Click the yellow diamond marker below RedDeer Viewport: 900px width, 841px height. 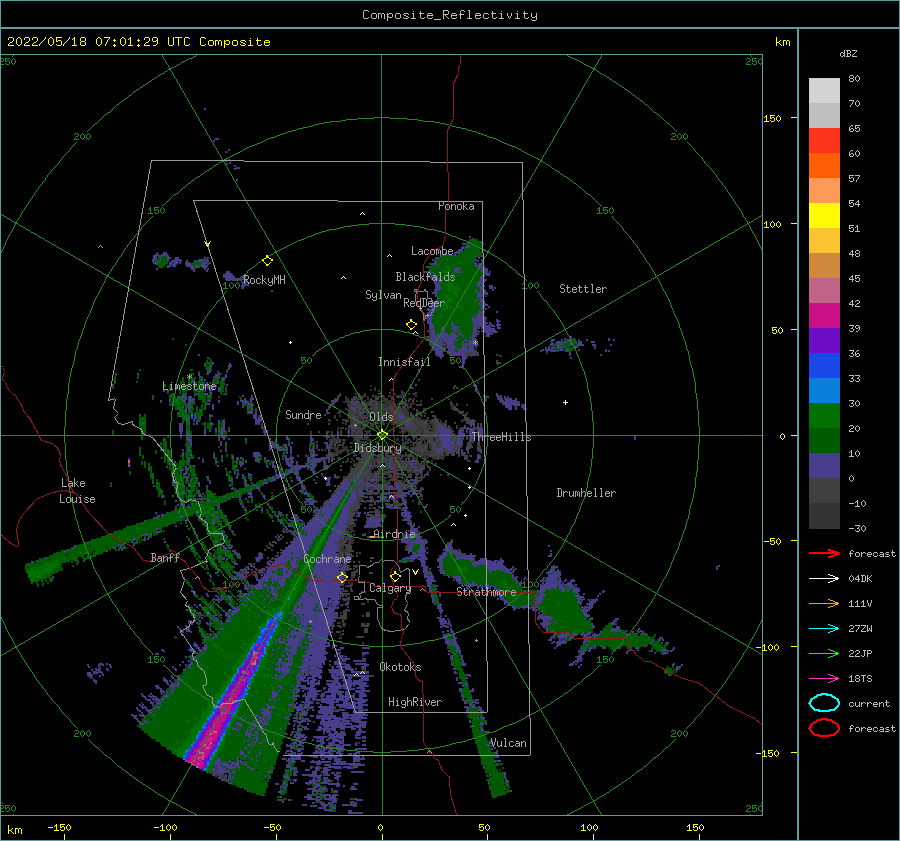(412, 325)
